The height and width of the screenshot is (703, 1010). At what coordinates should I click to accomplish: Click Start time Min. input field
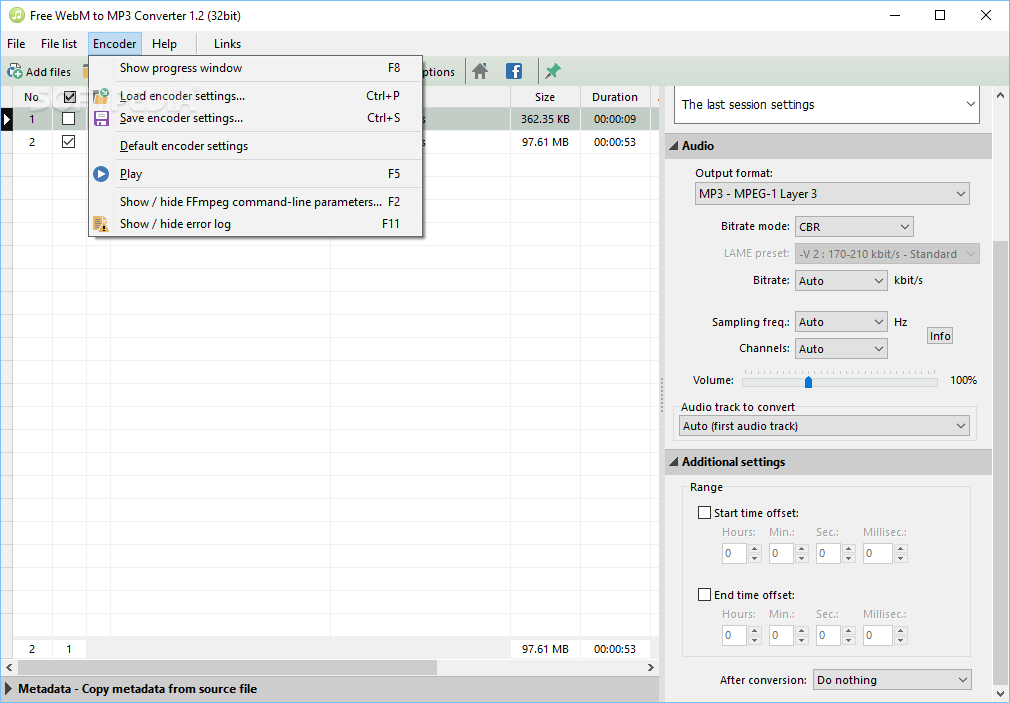pyautogui.click(x=781, y=554)
